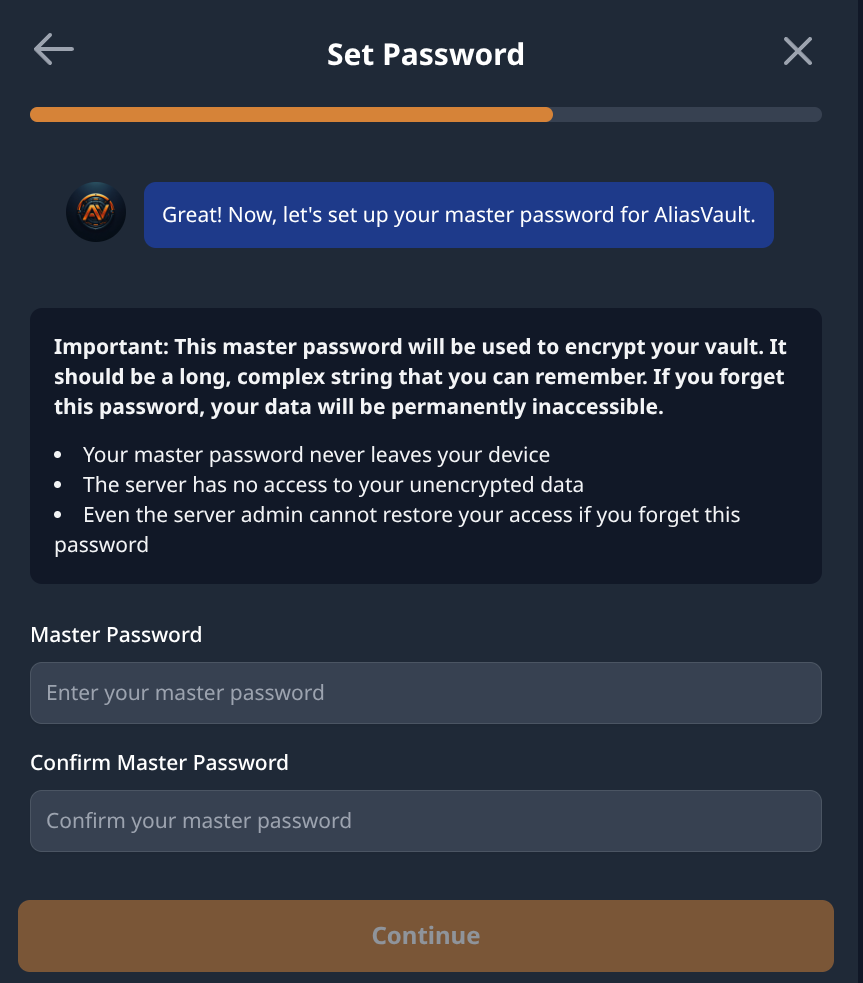Focus the Confirm Master Password input field
Screen dimensions: 863x983
425,821
